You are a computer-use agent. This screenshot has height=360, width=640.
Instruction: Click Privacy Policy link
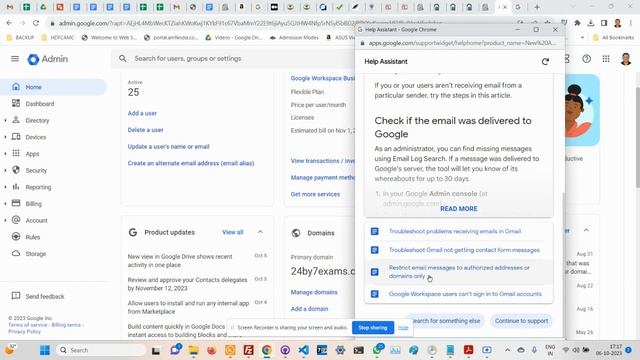click(x=24, y=331)
